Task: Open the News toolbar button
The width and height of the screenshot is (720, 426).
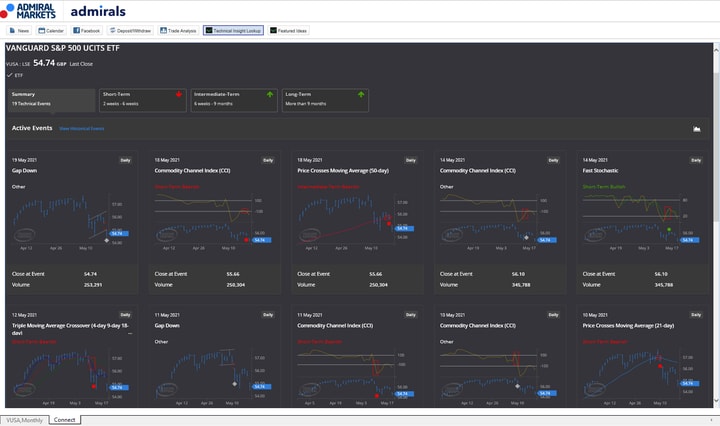Action: [x=19, y=31]
